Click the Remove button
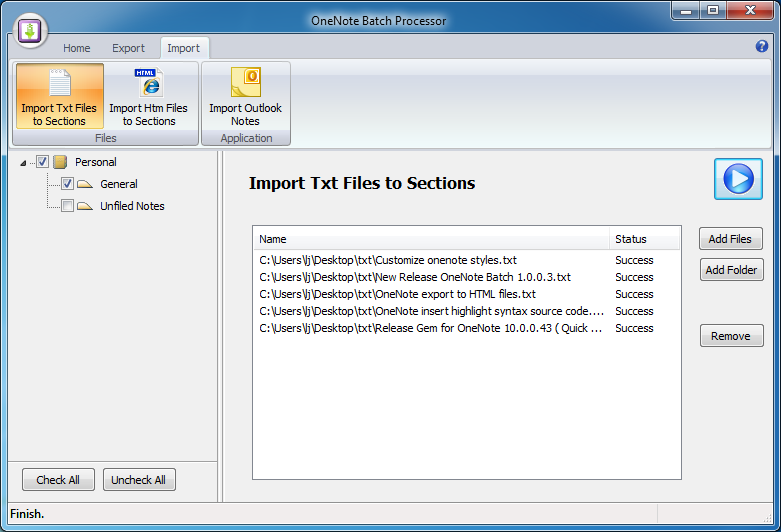 [x=731, y=336]
